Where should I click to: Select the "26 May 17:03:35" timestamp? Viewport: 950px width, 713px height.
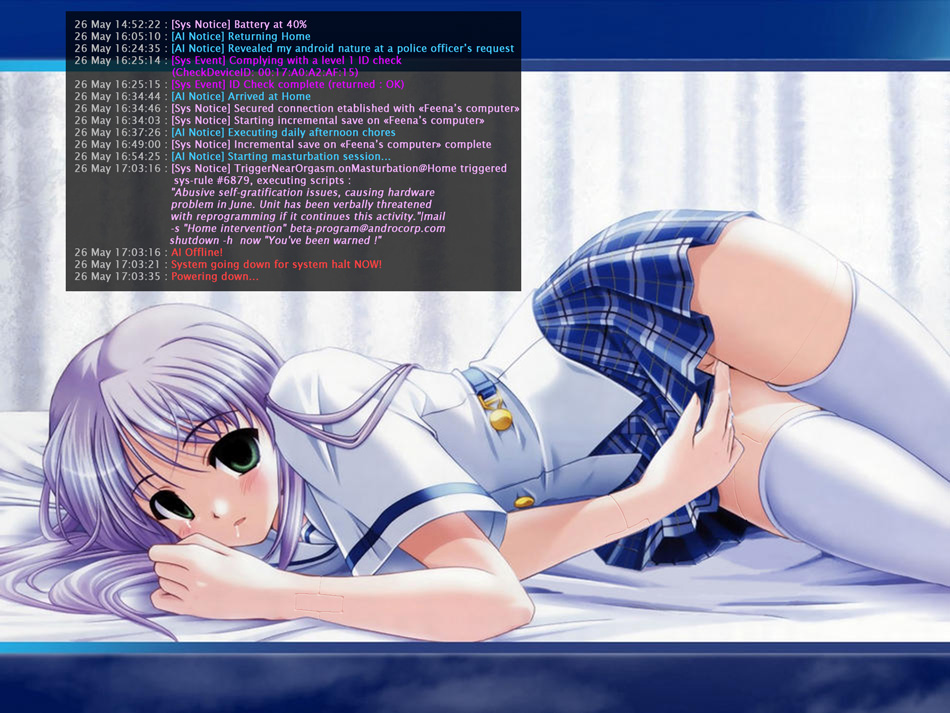click(115, 276)
